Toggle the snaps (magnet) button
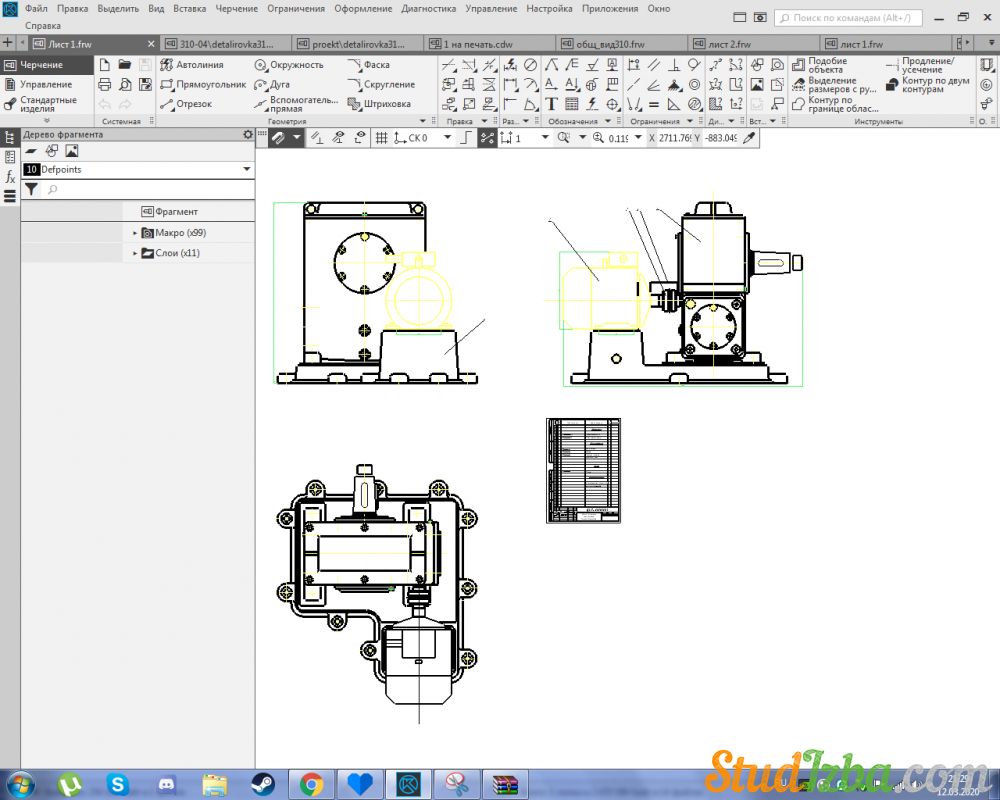The width and height of the screenshot is (1000, 800). pyautogui.click(x=278, y=138)
